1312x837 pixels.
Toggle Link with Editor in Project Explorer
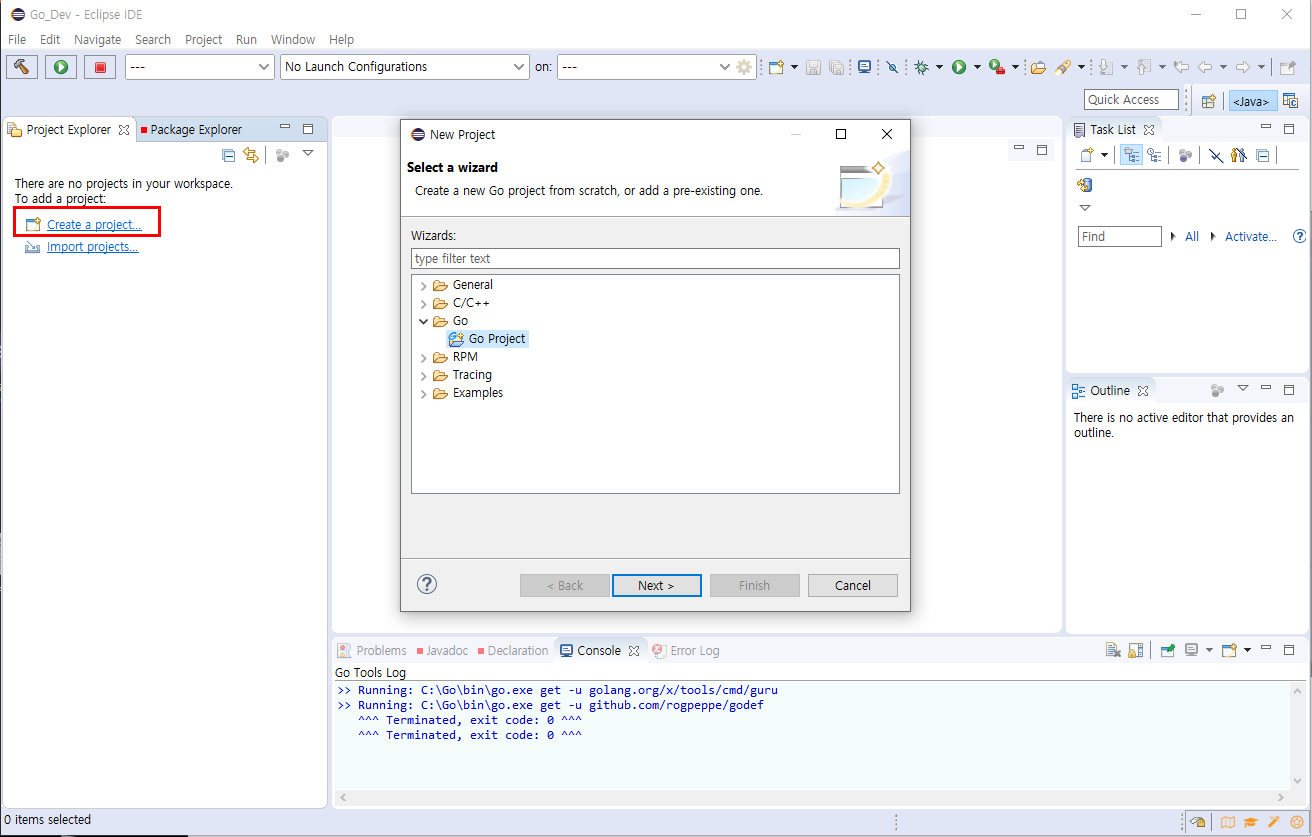251,155
